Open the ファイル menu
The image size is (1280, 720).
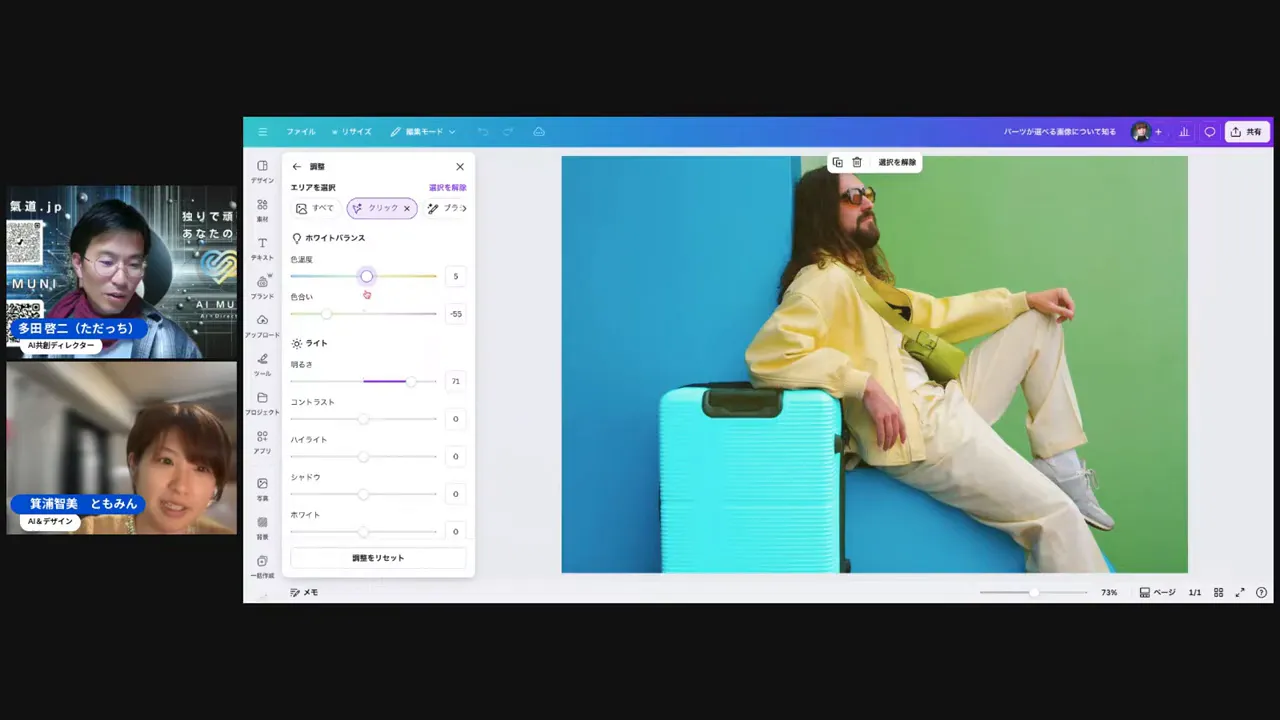301,132
